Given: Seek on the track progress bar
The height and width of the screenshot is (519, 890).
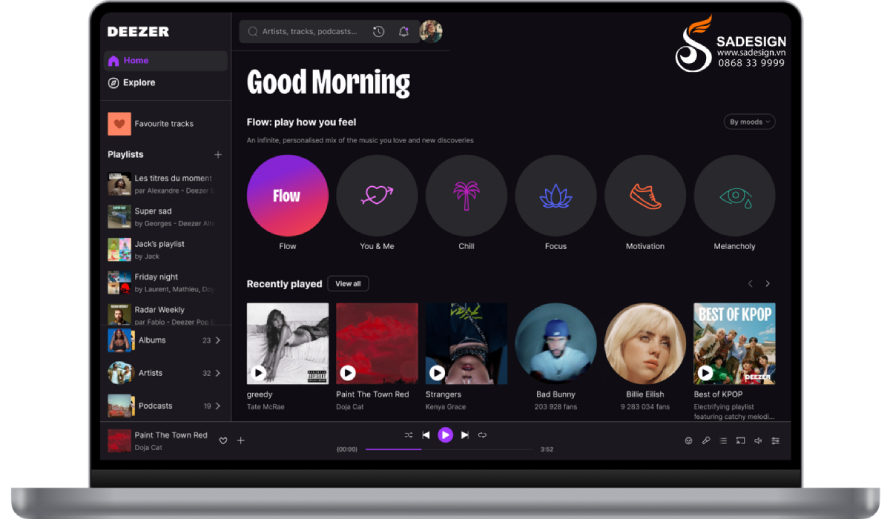Looking at the screenshot, I should point(449,449).
